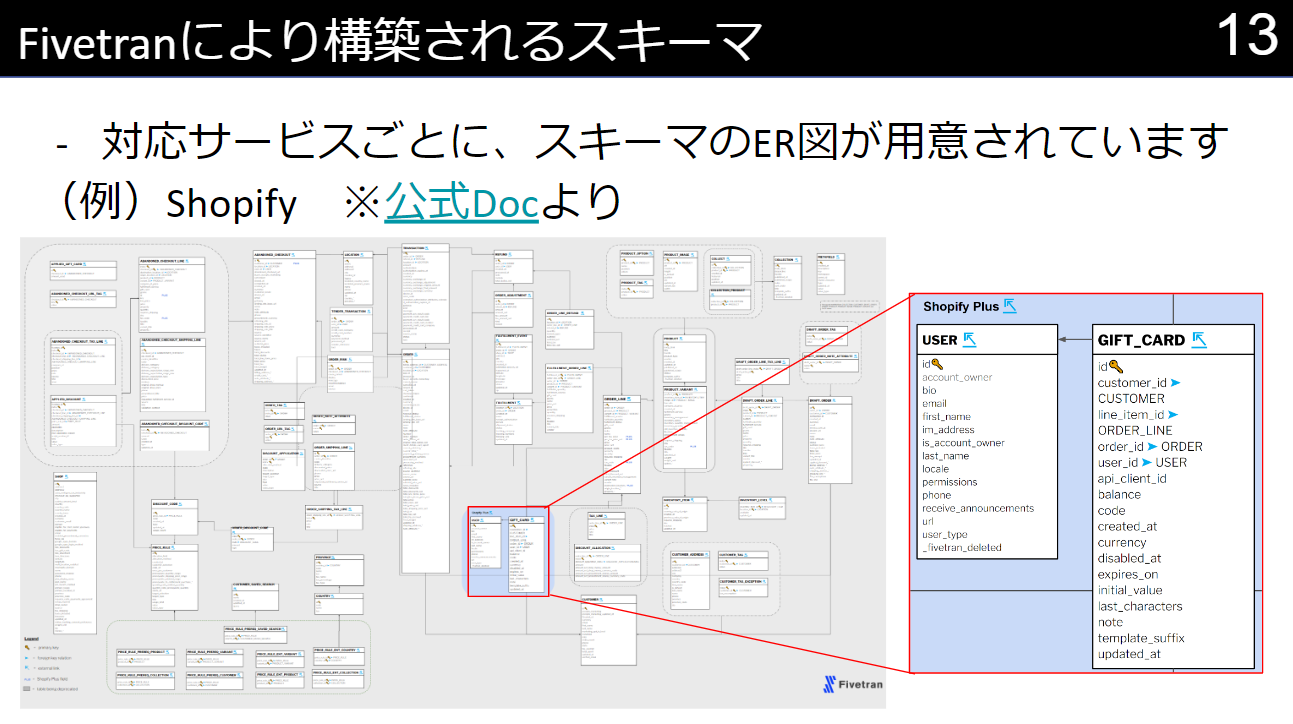
Task: Click the USER table header
Action: point(940,340)
